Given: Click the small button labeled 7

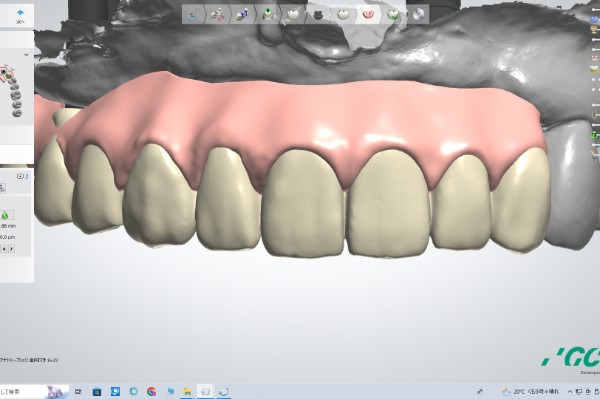Looking at the screenshot, I should (11, 249).
